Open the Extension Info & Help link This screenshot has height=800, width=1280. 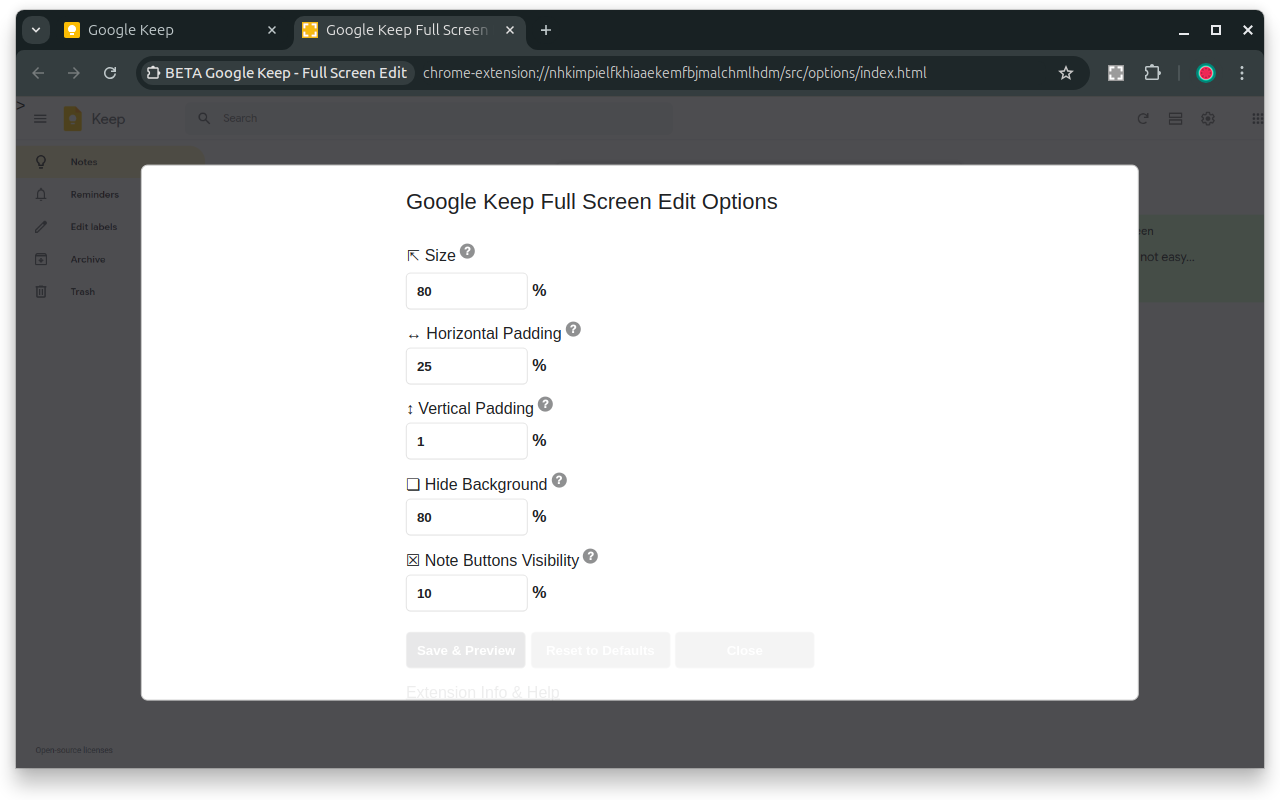[483, 692]
